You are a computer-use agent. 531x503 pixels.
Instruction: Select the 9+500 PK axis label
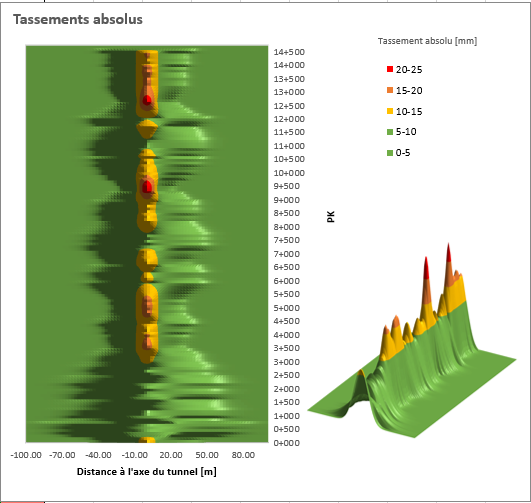[x=286, y=186]
